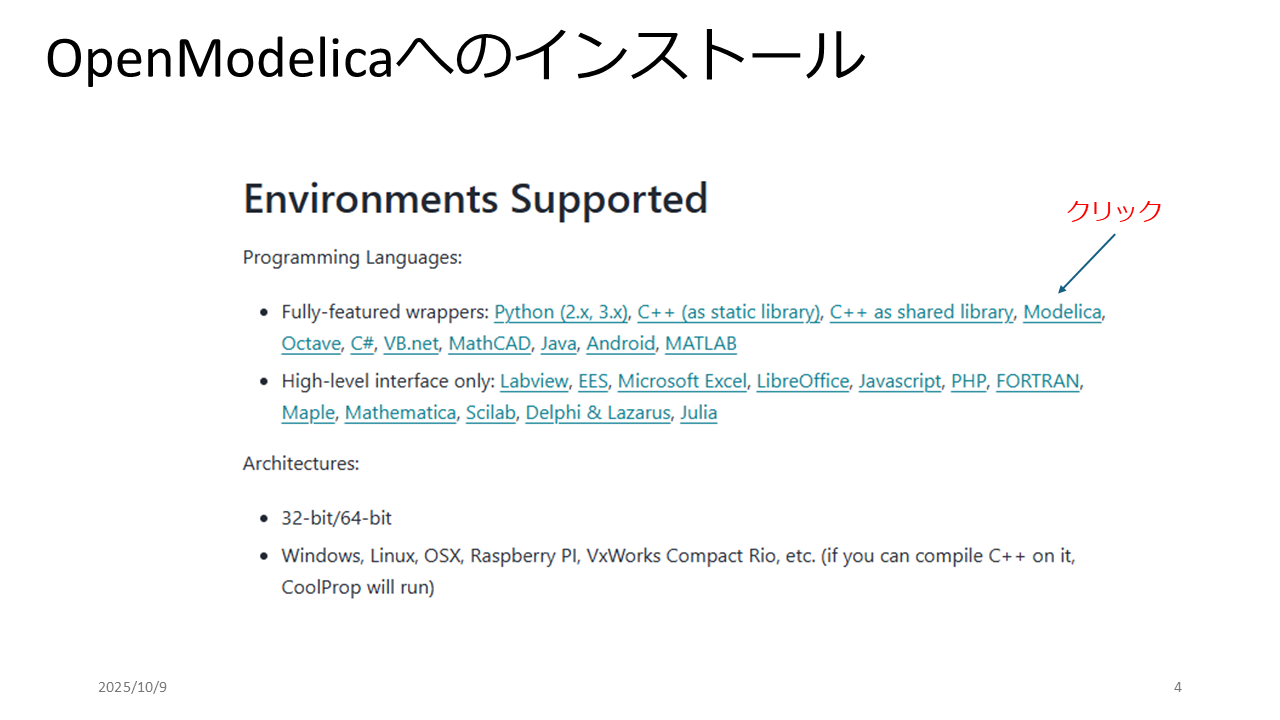Select the slide title text
The height and width of the screenshot is (720, 1280).
[455, 60]
